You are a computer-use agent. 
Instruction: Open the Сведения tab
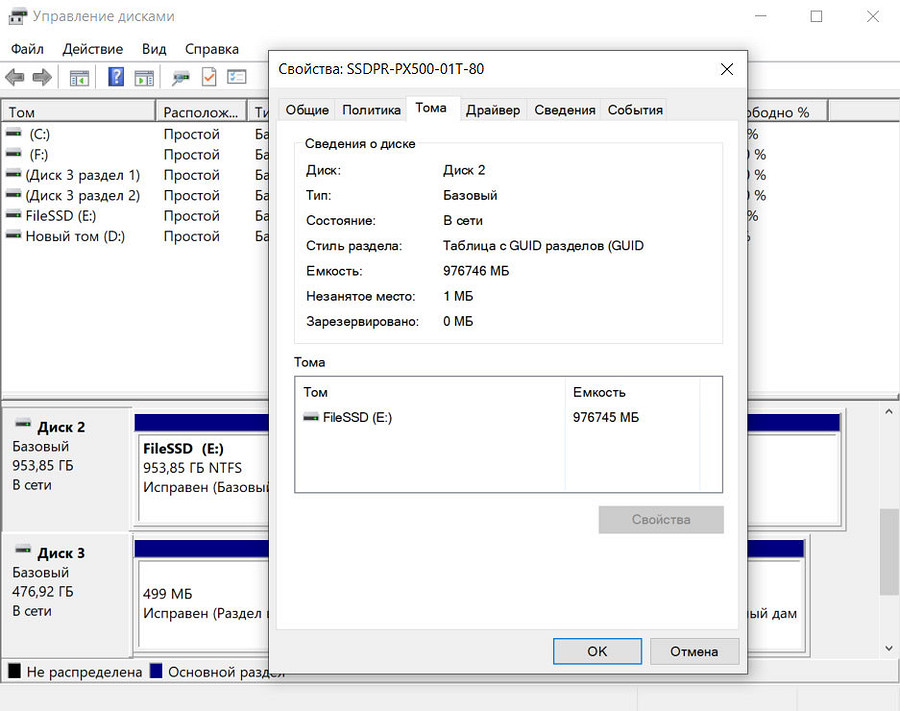click(x=565, y=110)
